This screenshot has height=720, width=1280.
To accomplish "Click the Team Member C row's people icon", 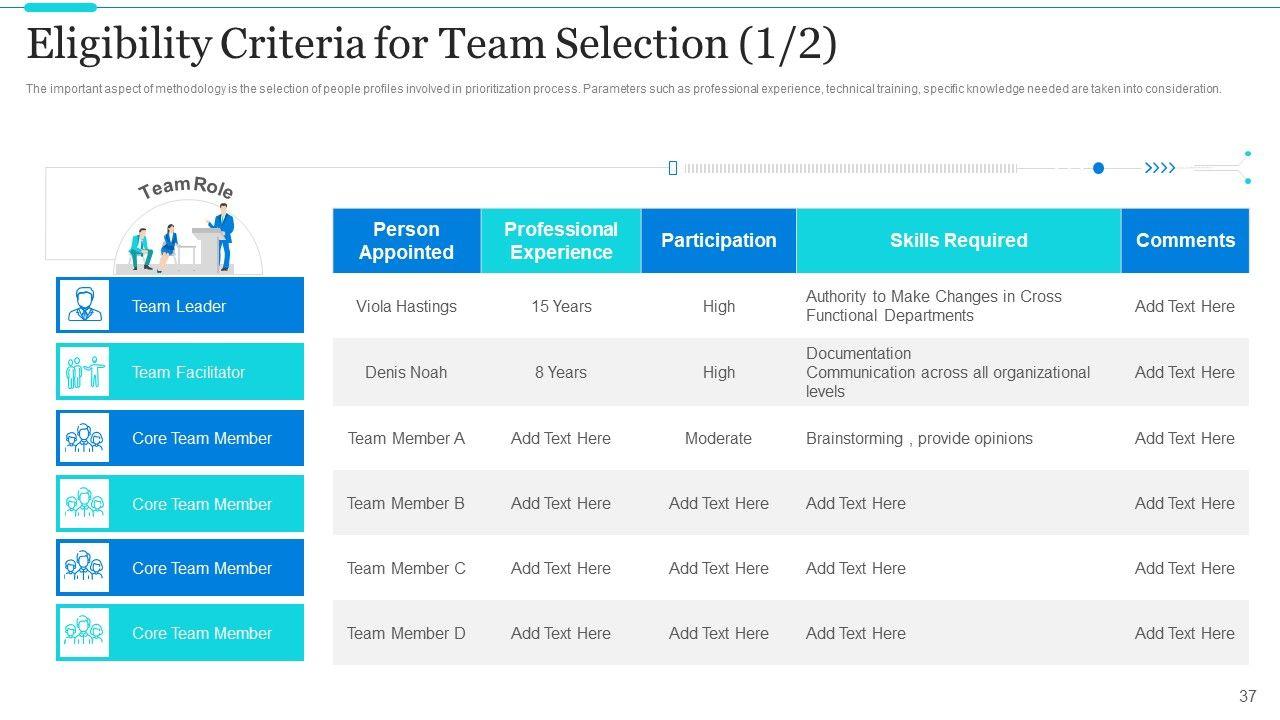I will 84,568.
